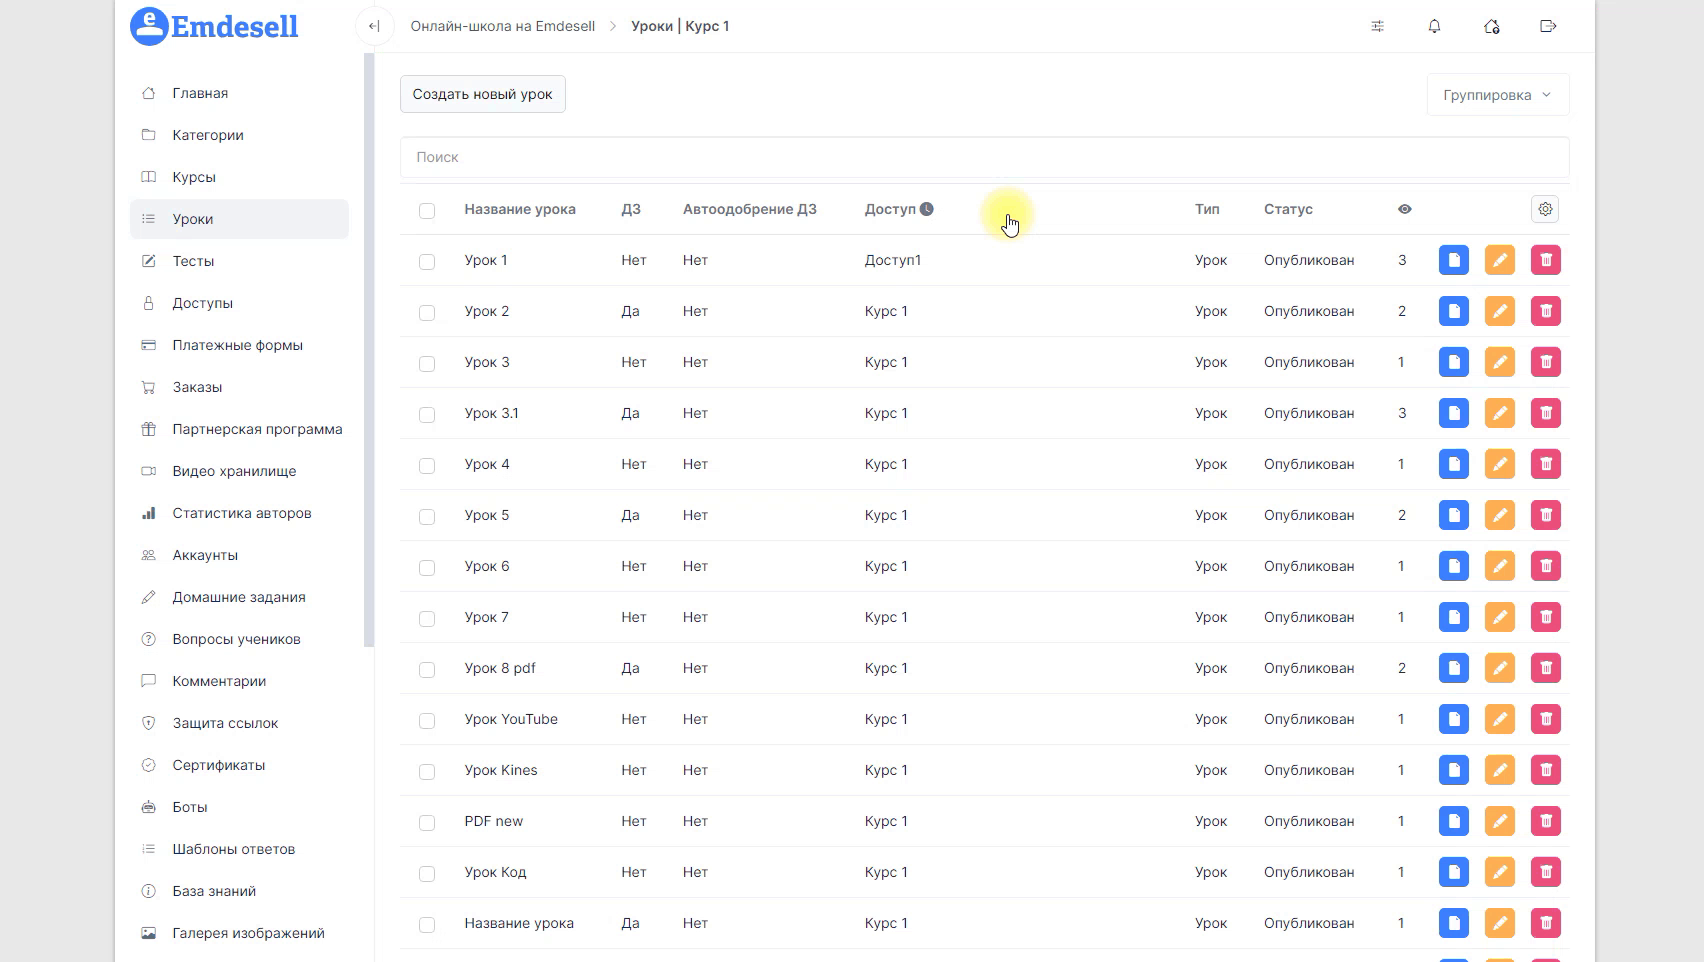Toggle the select-all checkbox in table header

pos(427,210)
